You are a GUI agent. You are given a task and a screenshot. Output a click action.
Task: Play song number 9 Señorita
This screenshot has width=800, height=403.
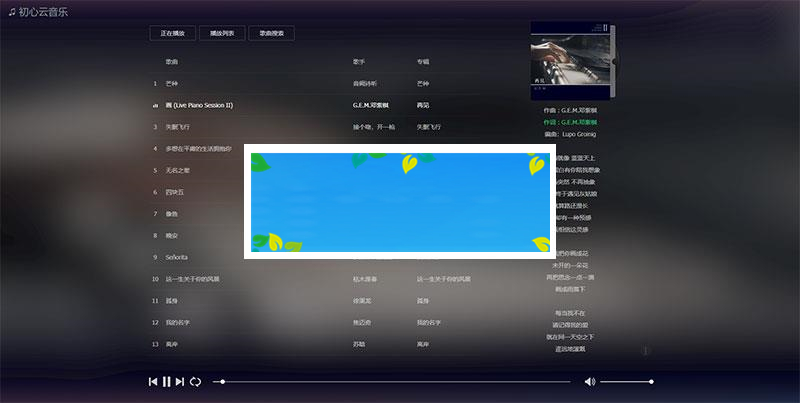pyautogui.click(x=177, y=257)
